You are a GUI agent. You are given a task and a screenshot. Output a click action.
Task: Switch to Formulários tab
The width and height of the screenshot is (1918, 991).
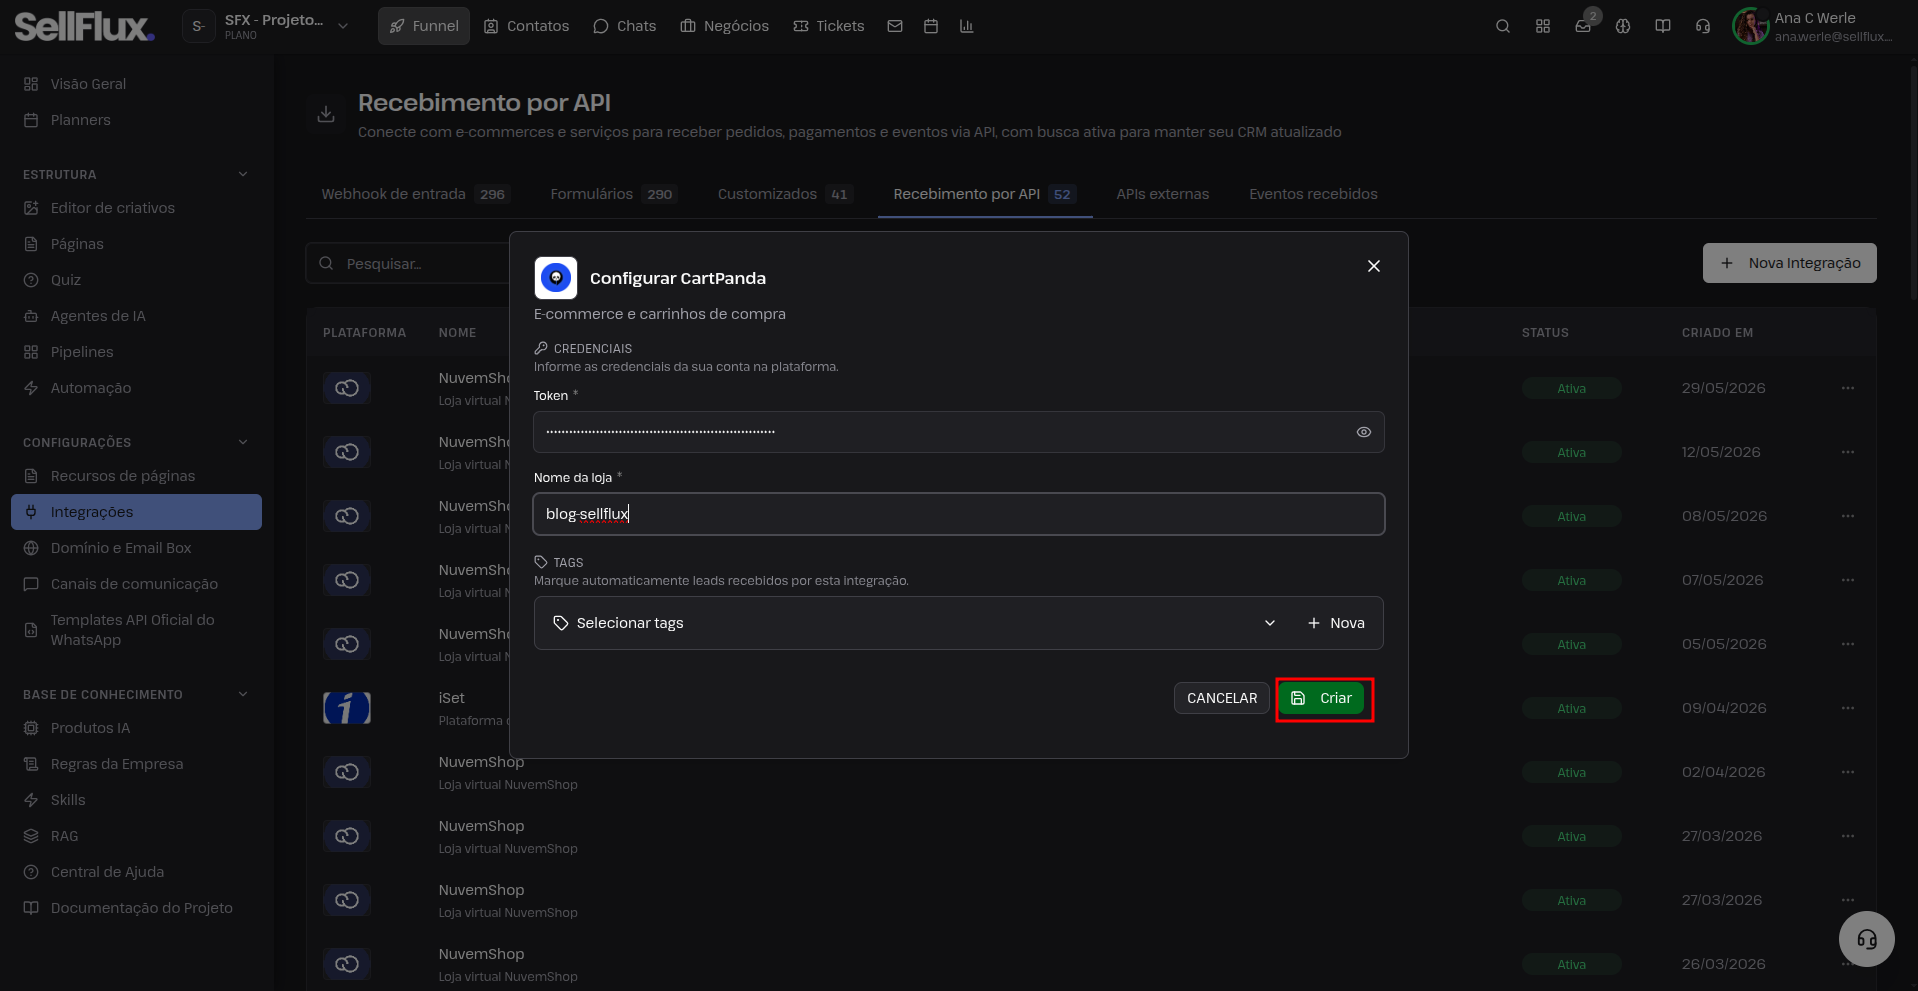click(613, 194)
